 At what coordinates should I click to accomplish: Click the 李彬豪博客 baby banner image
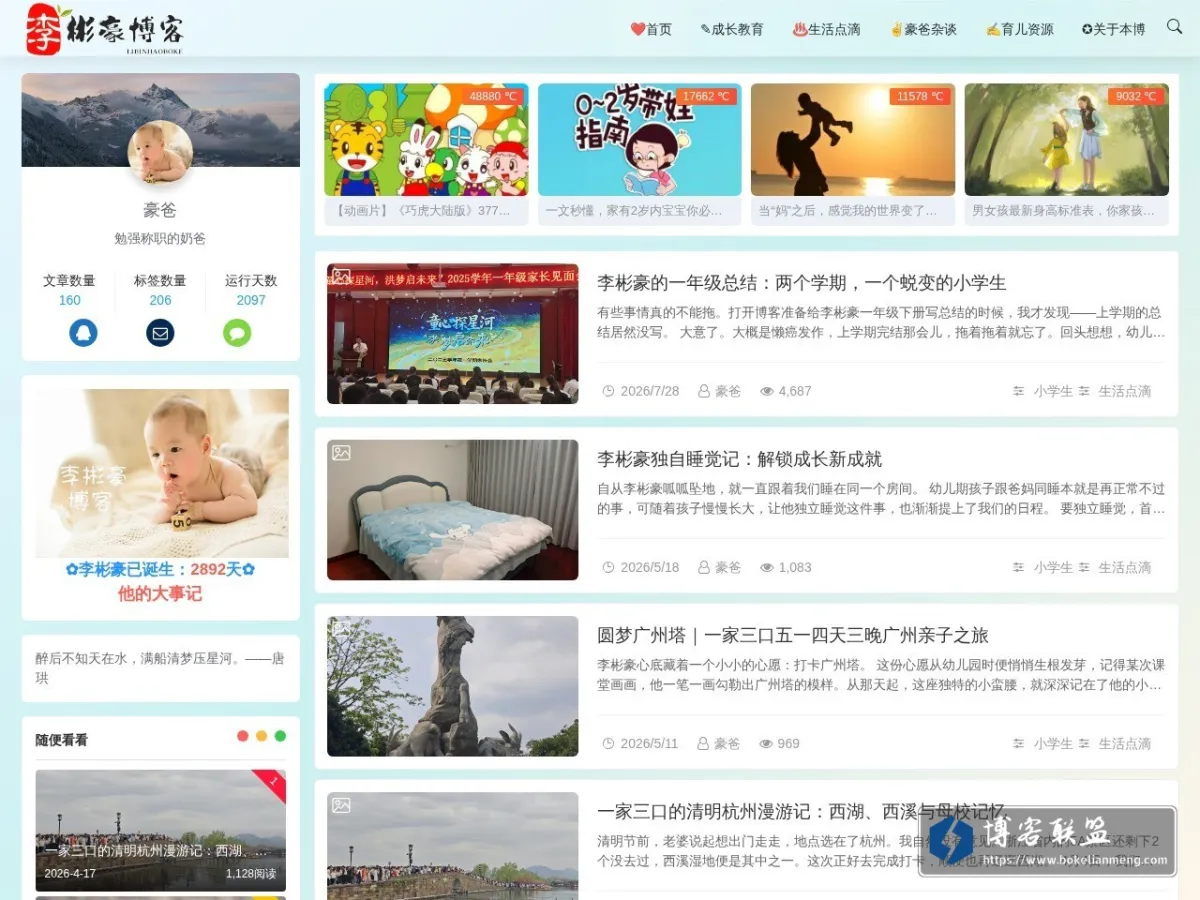[x=162, y=473]
